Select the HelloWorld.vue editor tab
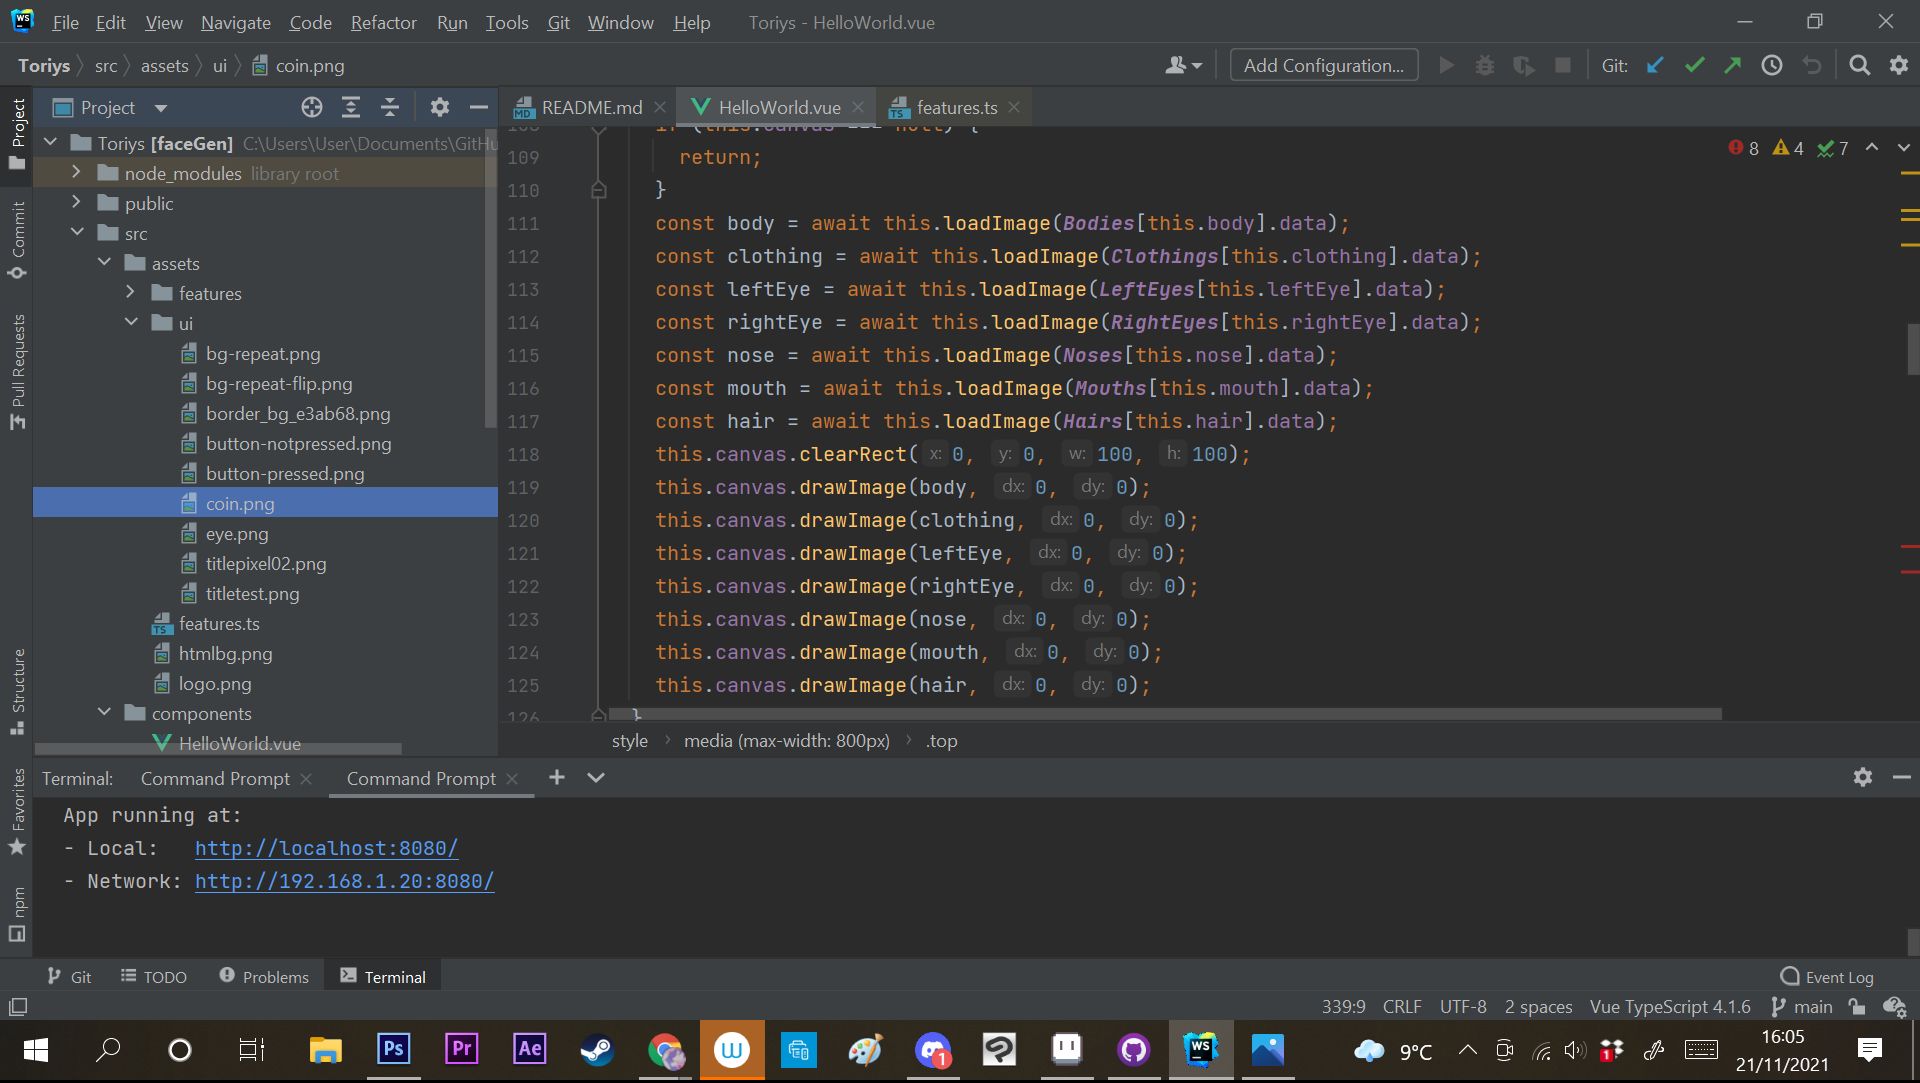 [781, 107]
